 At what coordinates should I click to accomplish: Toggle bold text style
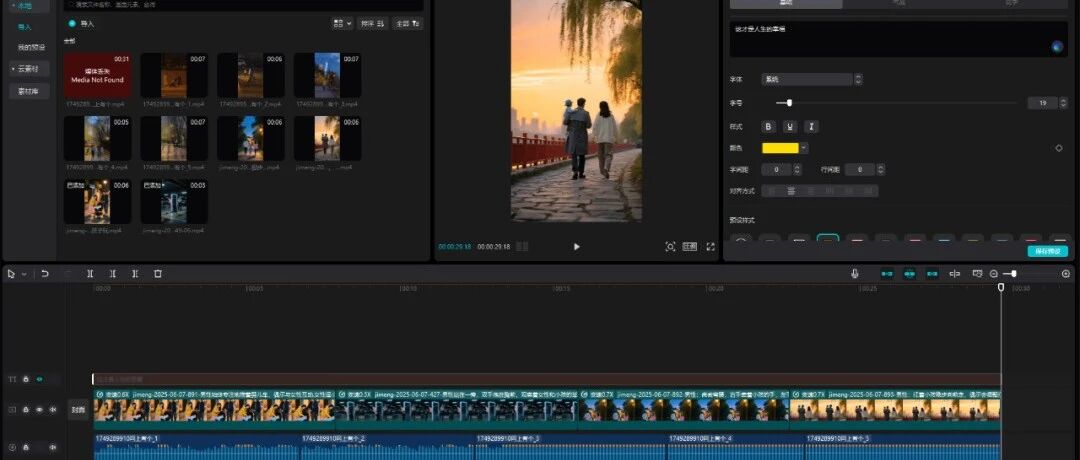click(x=769, y=127)
